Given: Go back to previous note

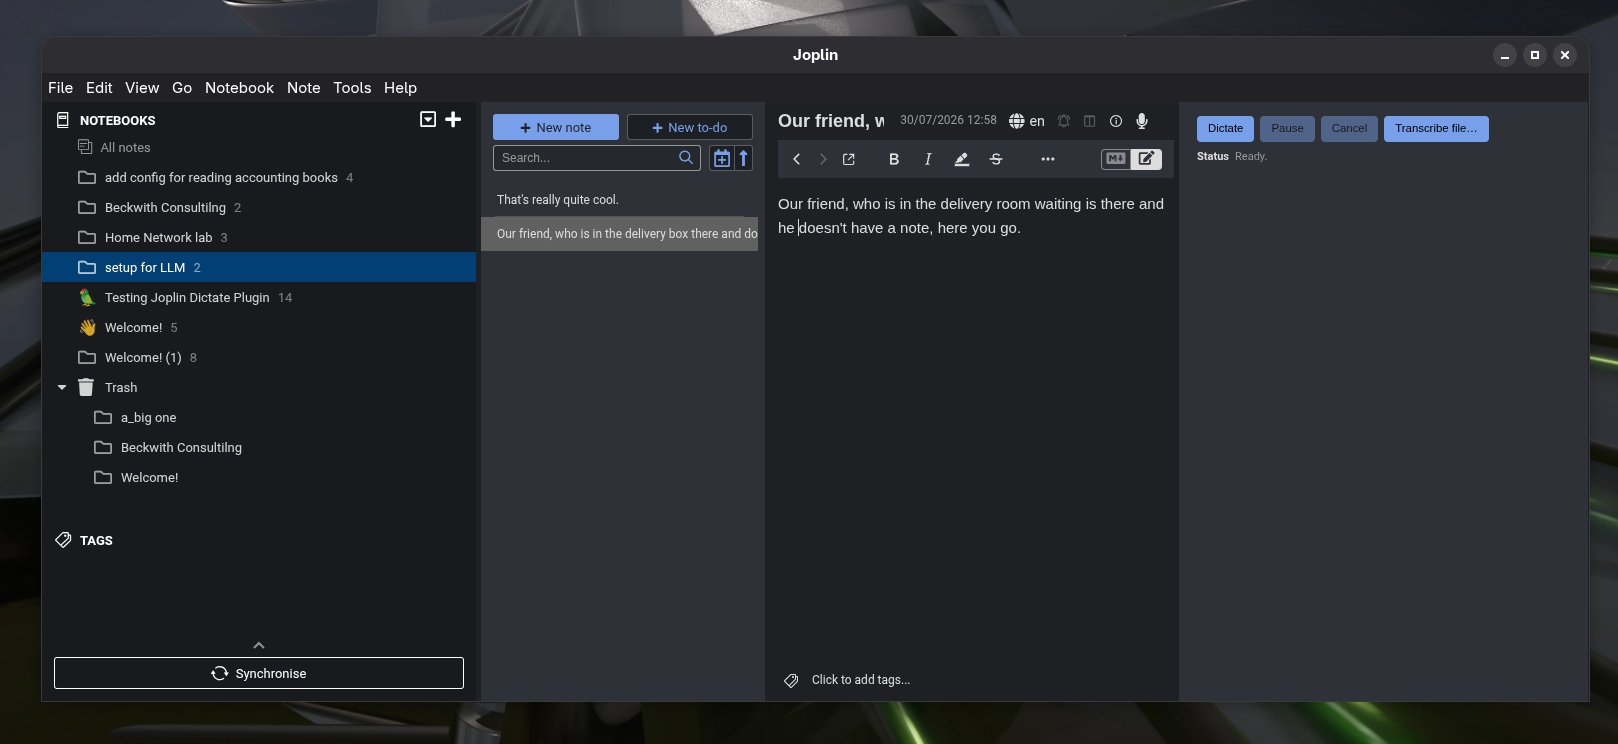Looking at the screenshot, I should pos(797,159).
